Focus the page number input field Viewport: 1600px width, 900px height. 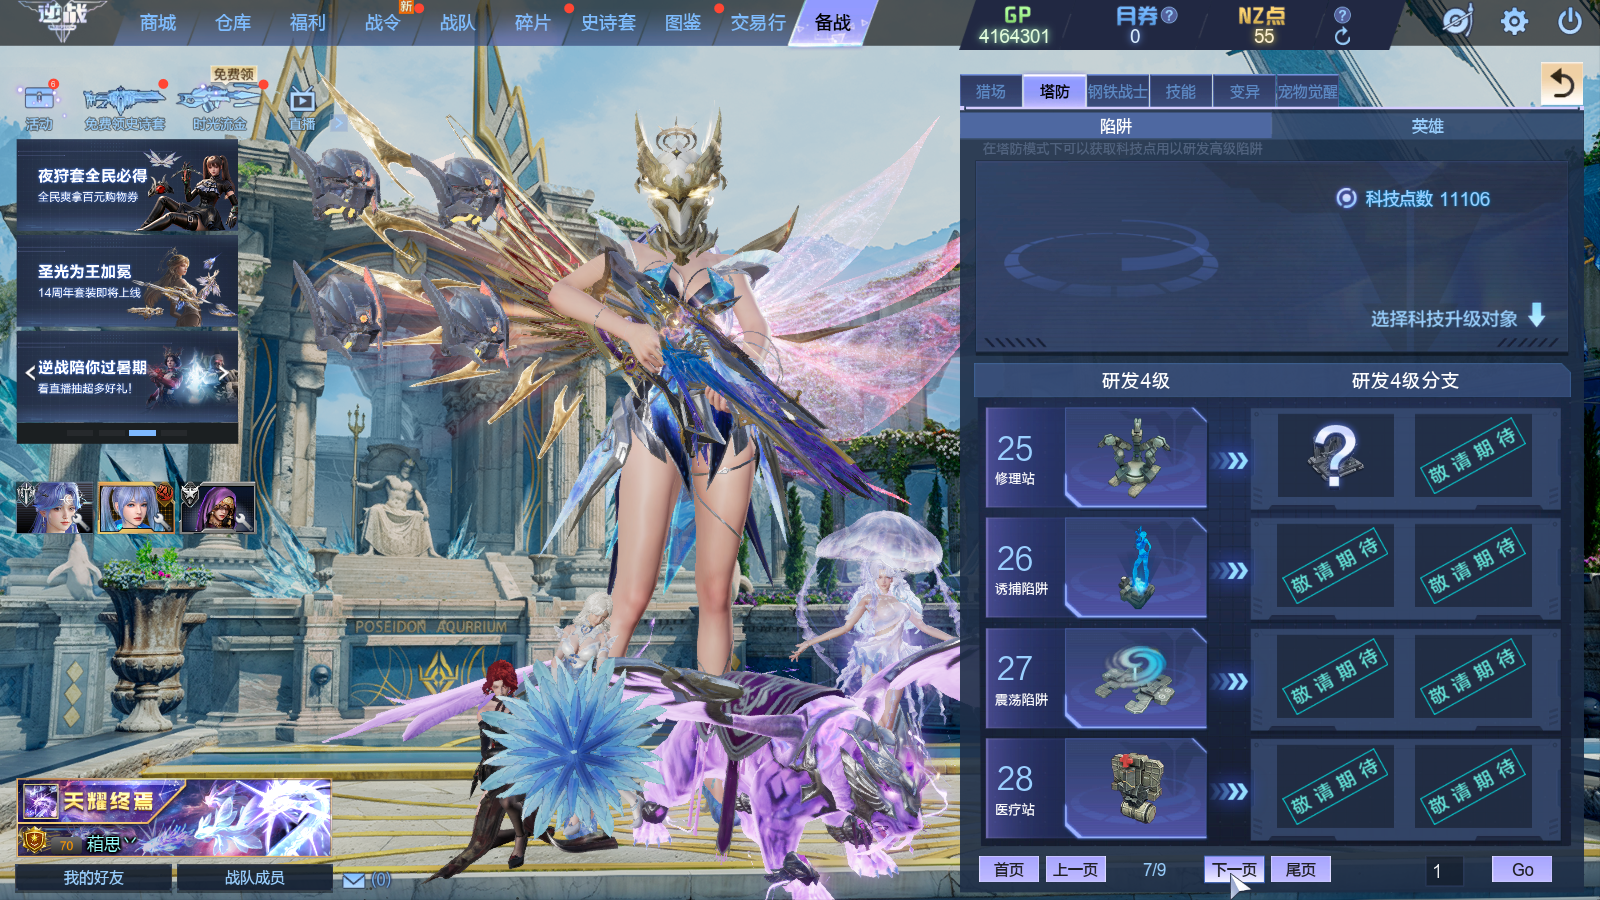pyautogui.click(x=1444, y=871)
